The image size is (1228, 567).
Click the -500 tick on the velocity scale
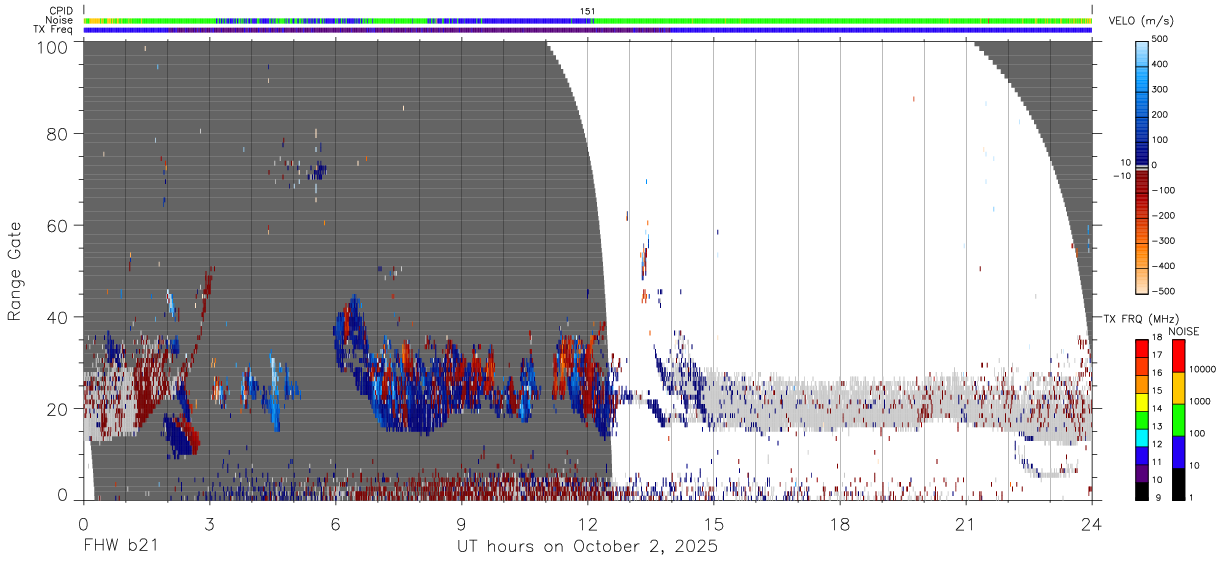pyautogui.click(x=1164, y=291)
